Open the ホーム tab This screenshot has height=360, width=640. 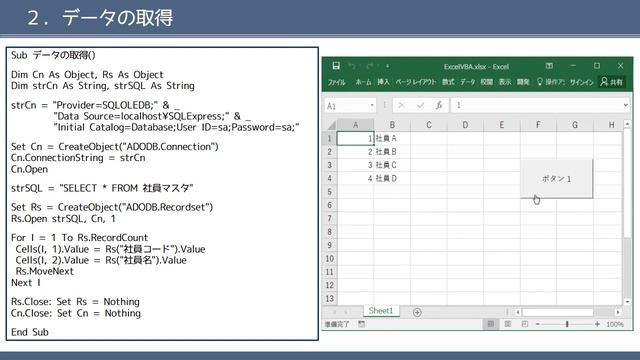point(363,82)
